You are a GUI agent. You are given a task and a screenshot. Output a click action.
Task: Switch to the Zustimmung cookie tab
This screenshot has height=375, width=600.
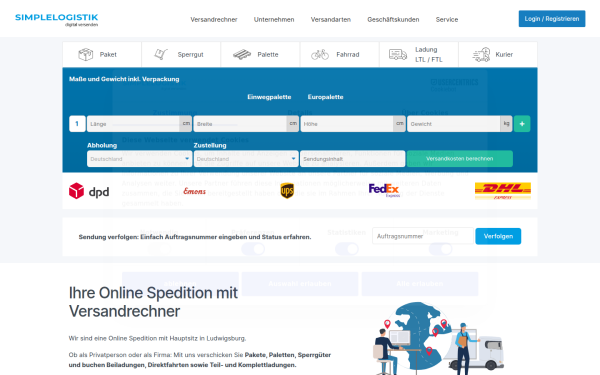(175, 112)
